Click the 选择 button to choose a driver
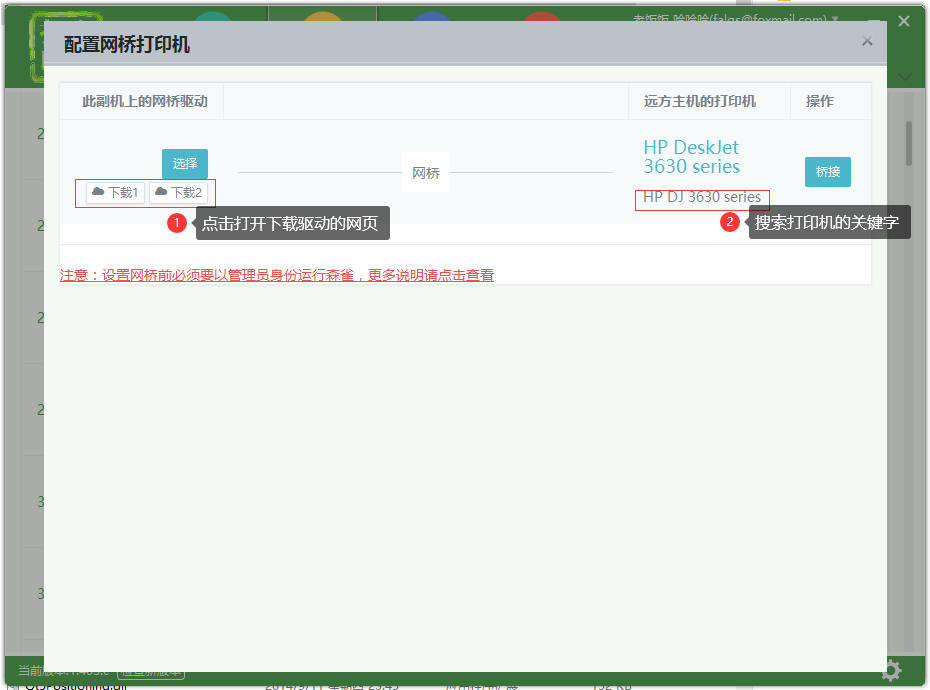930x690 pixels. (x=184, y=164)
